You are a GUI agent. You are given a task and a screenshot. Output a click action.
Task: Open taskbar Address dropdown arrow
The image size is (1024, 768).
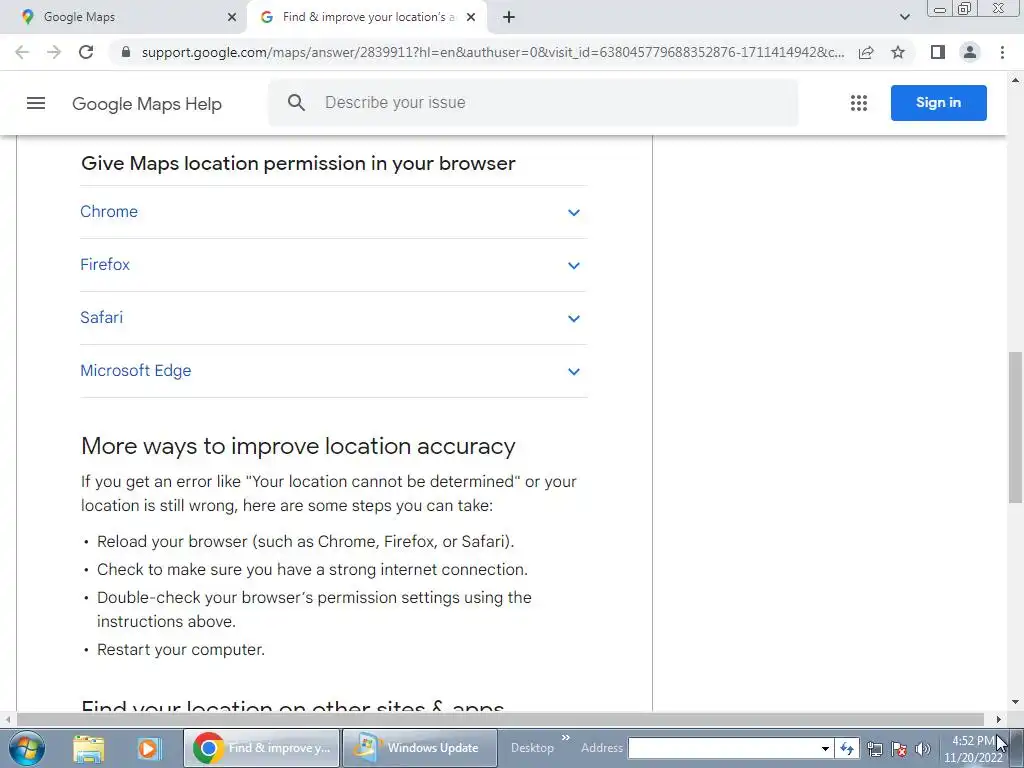pos(825,748)
